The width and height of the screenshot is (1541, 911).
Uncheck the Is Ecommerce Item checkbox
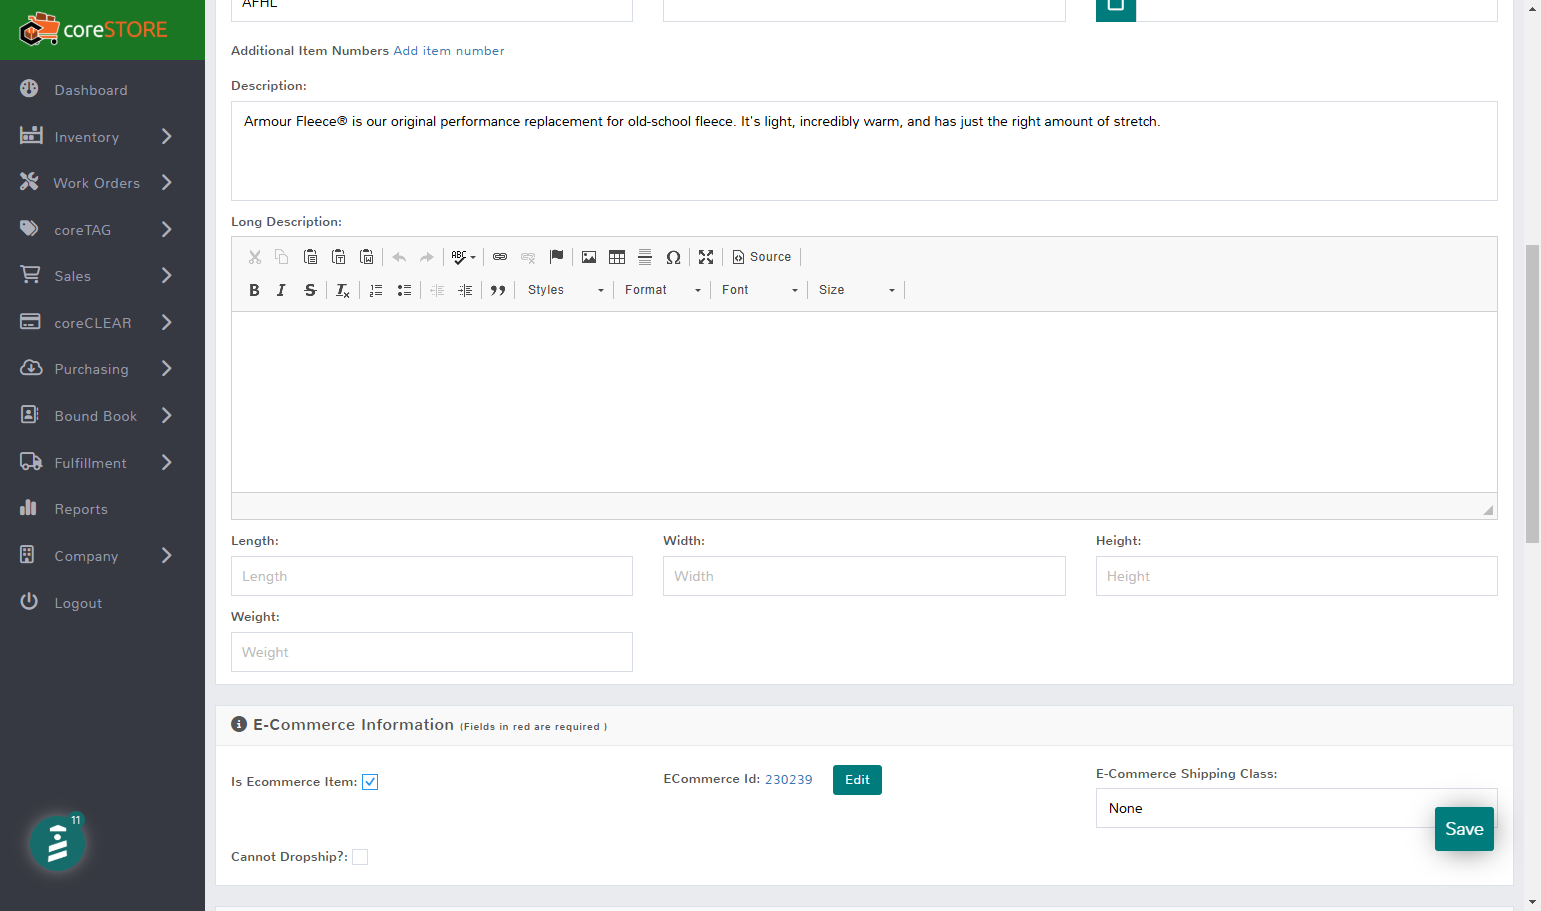pos(370,782)
